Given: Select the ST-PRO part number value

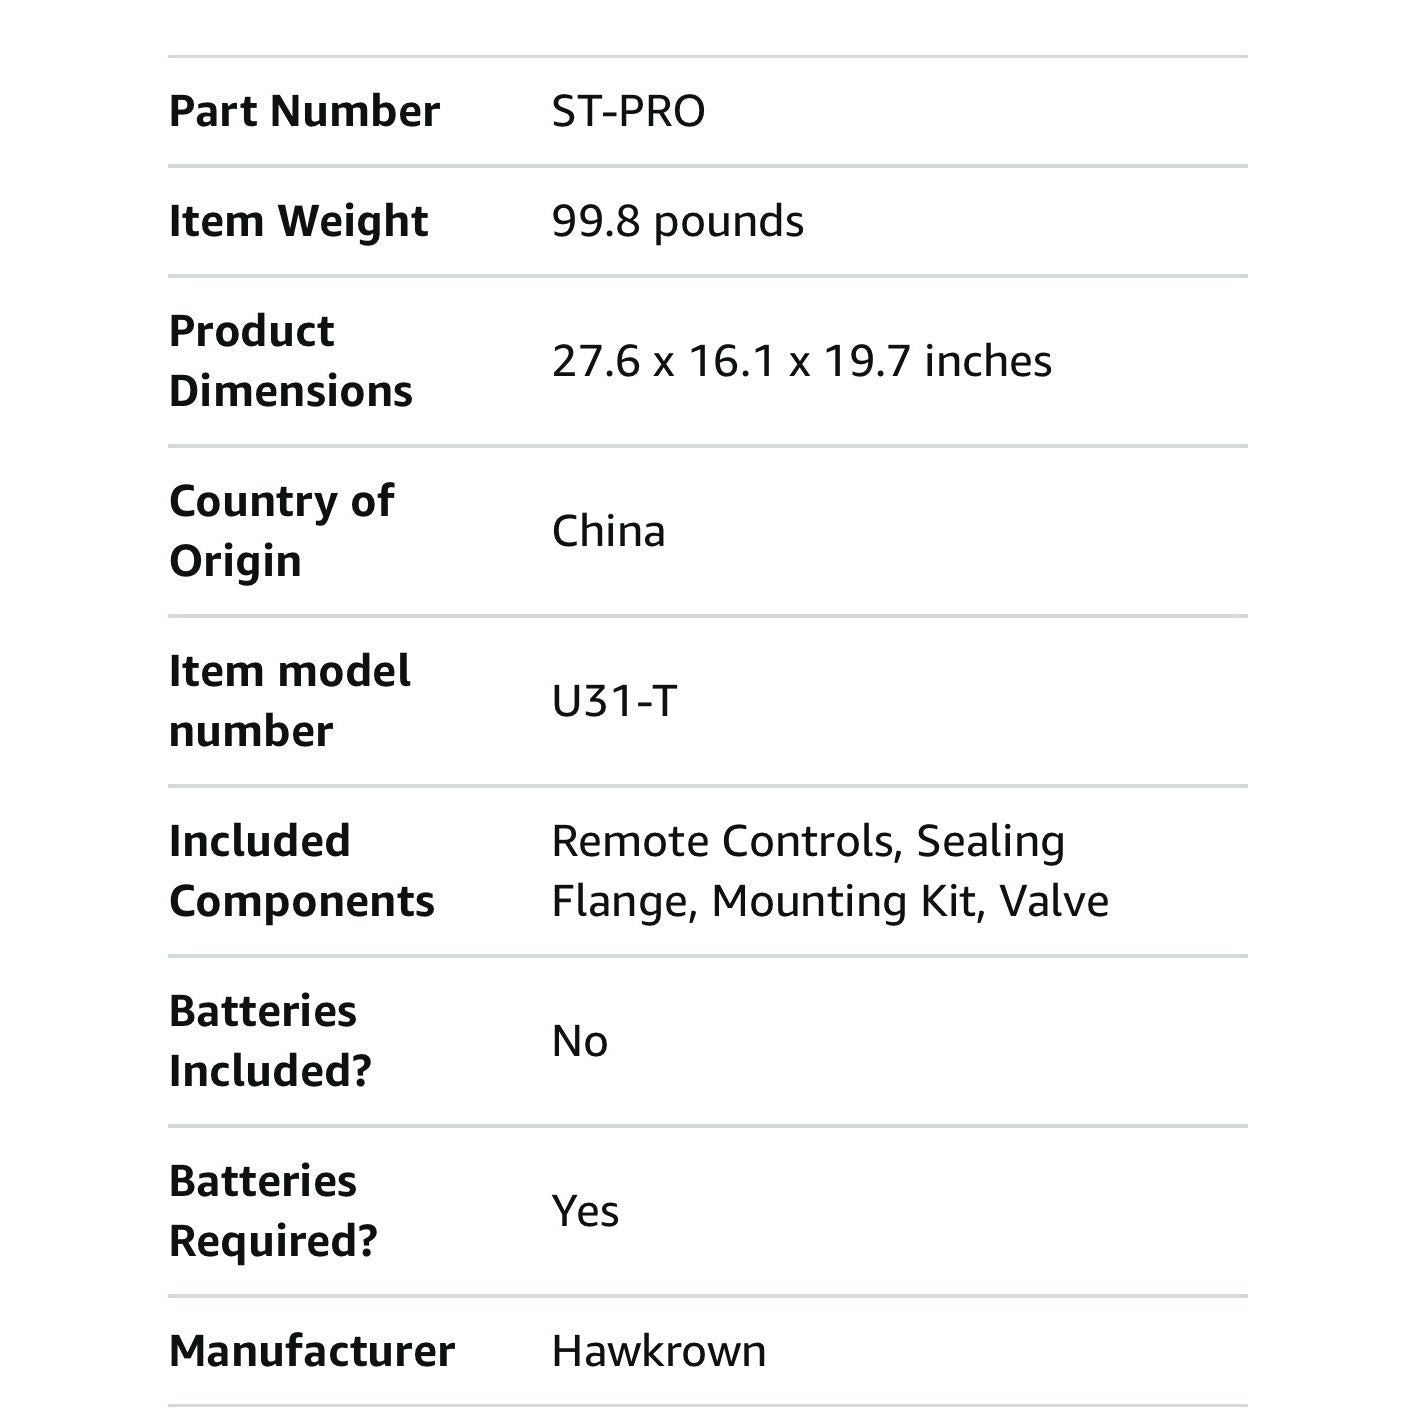Looking at the screenshot, I should (x=628, y=111).
